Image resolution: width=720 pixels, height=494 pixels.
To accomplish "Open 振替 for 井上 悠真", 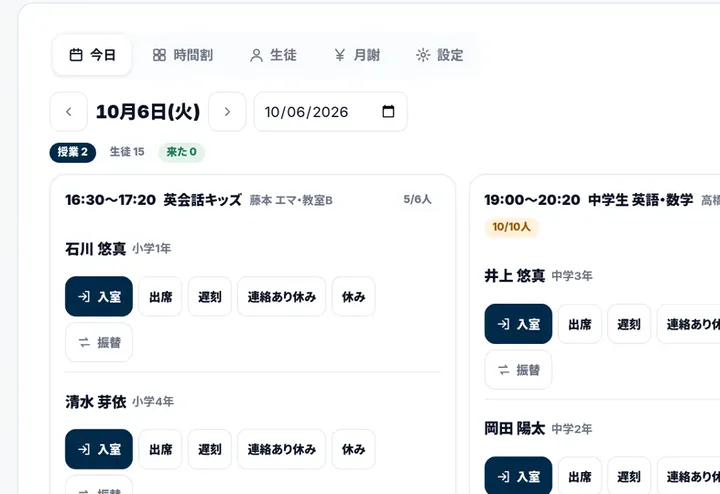I will click(x=518, y=370).
